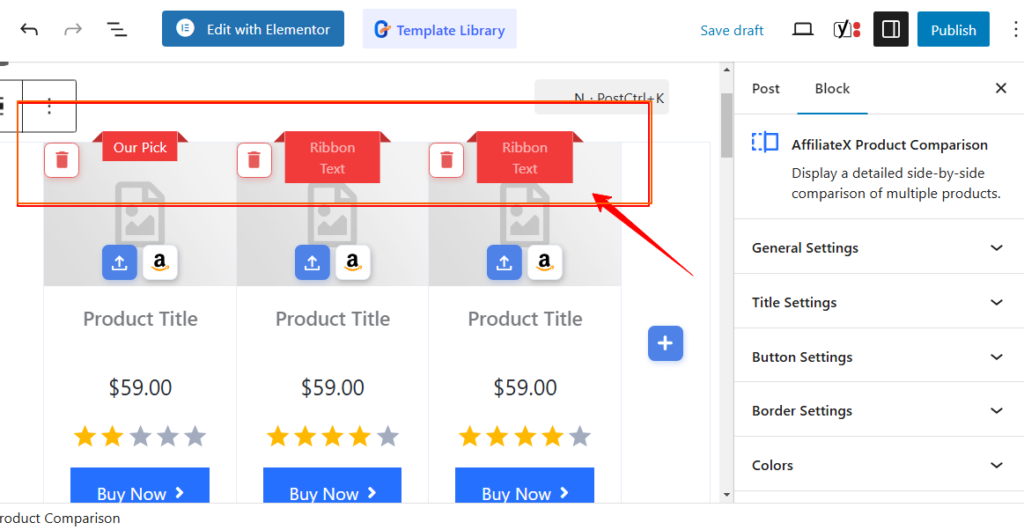Upload image for the first product
Screen dimensions: 1024x530
coord(120,262)
